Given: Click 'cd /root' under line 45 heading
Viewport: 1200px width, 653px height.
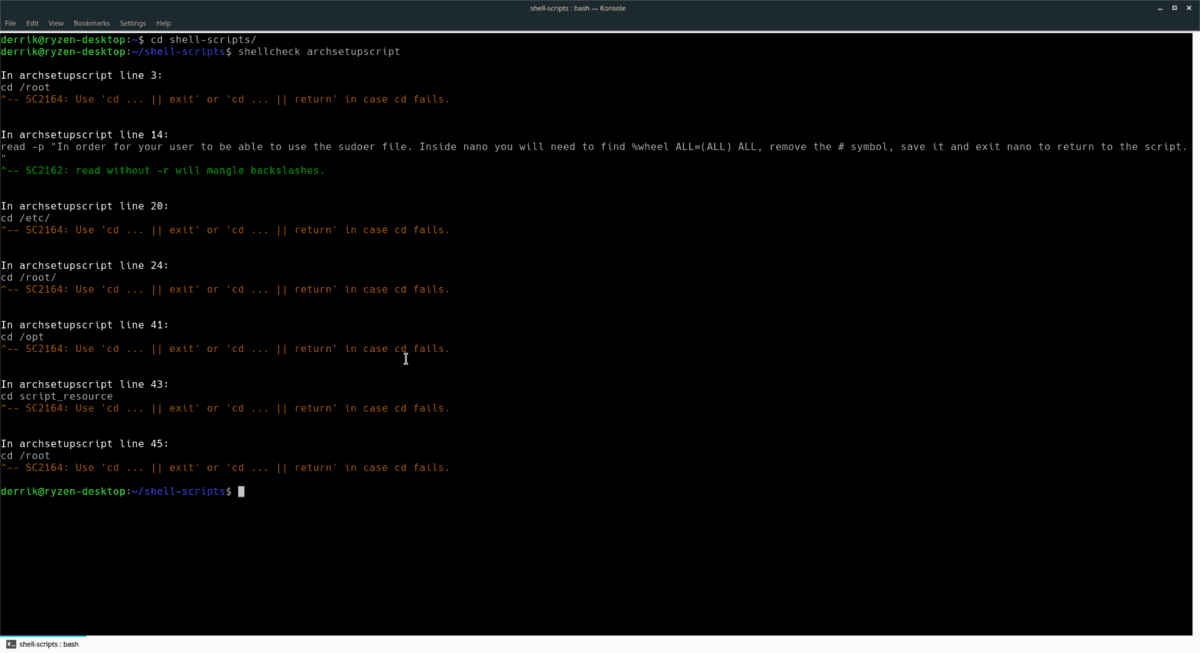Looking at the screenshot, I should point(25,455).
